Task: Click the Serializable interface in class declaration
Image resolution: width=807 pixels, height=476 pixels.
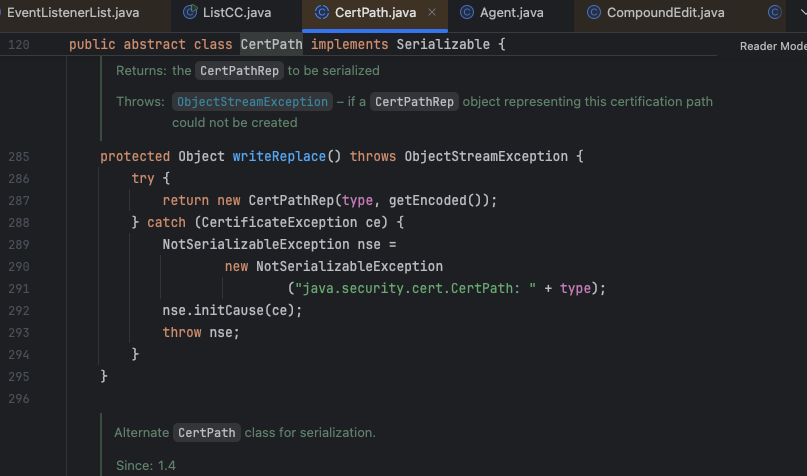Action: click(x=444, y=45)
